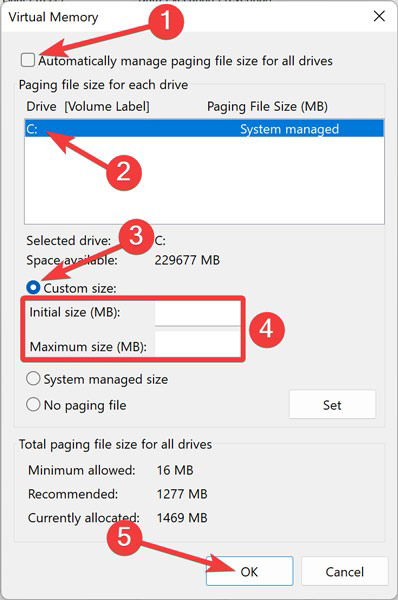
Task: Click the red step 4 marker
Action: pos(267,329)
